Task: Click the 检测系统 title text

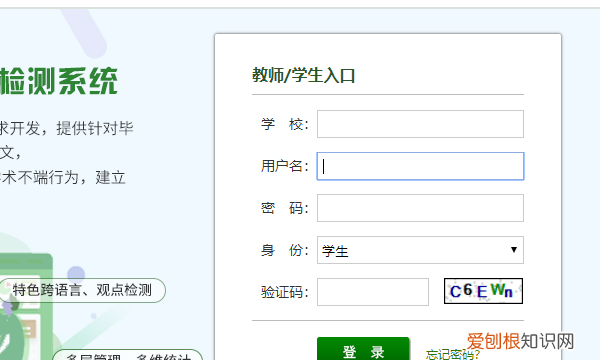Action: 59,81
